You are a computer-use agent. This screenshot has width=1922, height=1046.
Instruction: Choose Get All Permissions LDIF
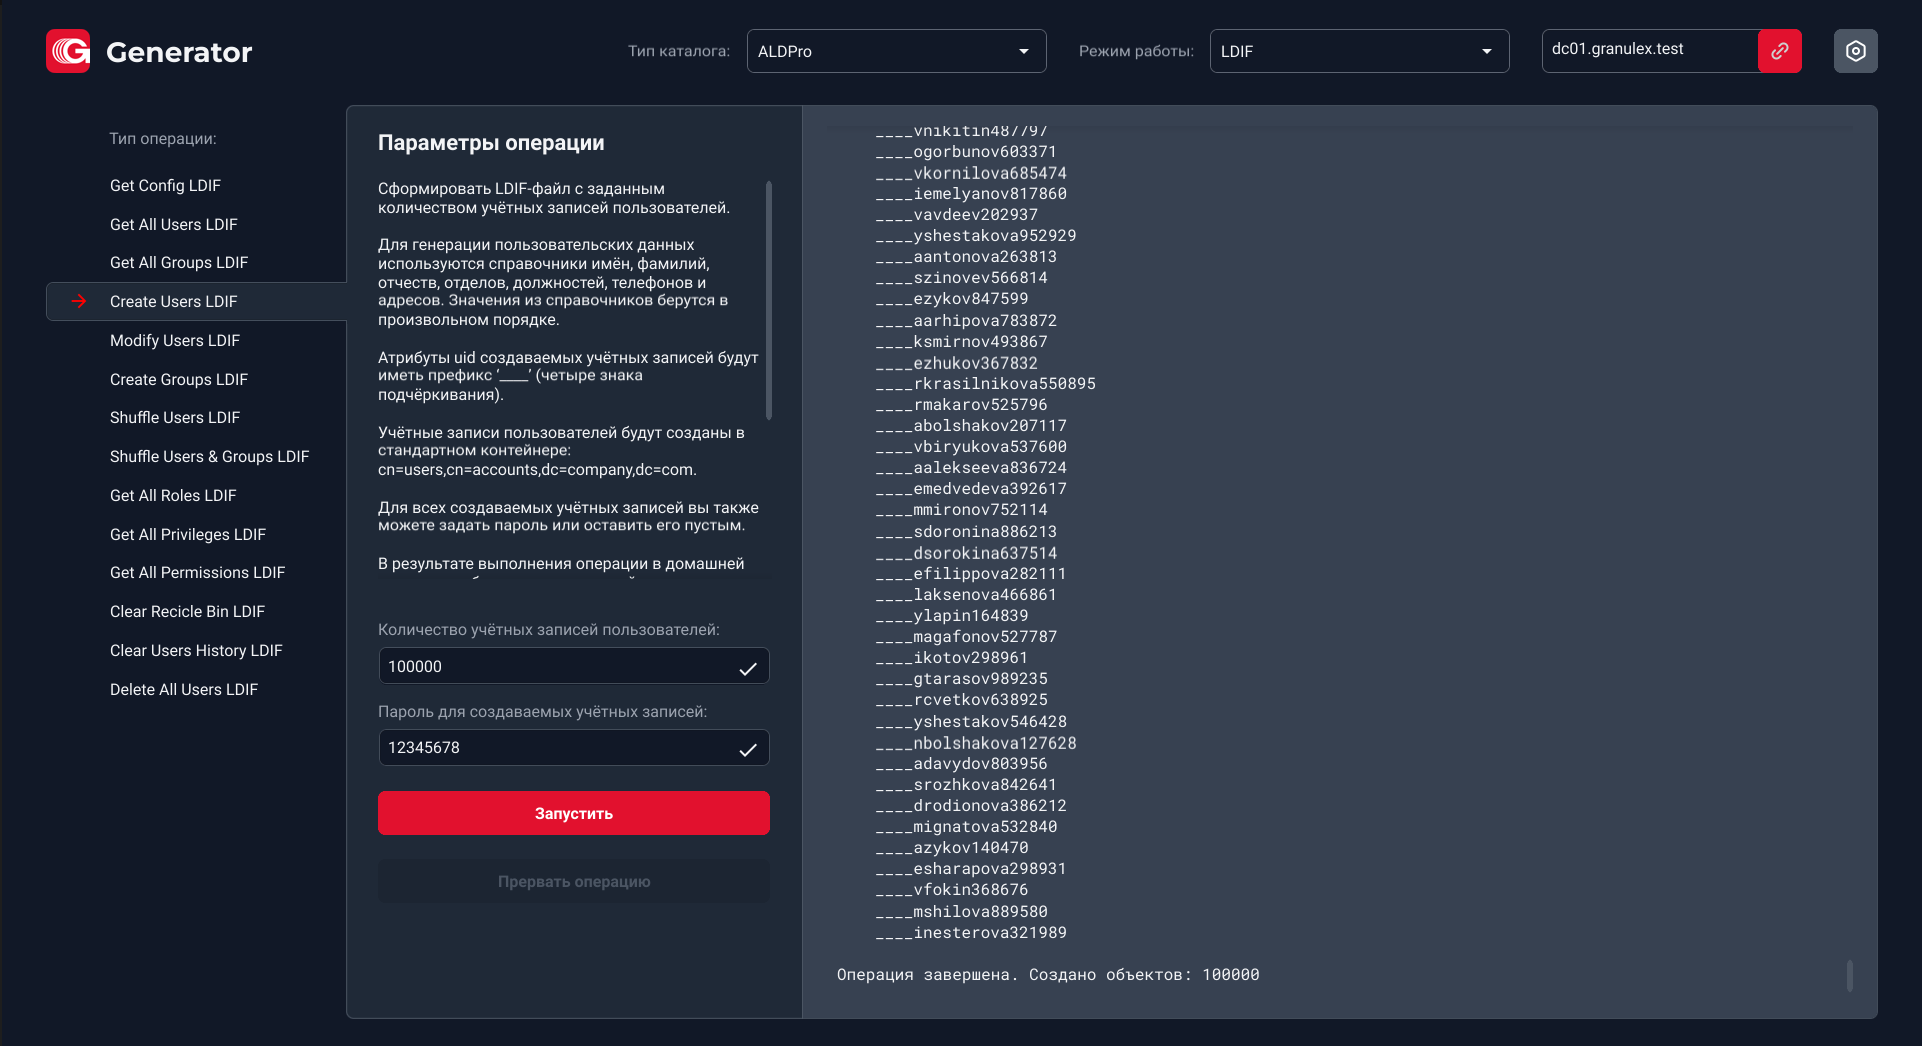click(x=197, y=572)
